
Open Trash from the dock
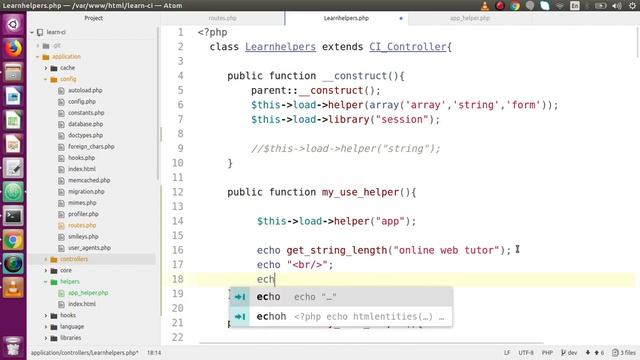pyautogui.click(x=13, y=346)
